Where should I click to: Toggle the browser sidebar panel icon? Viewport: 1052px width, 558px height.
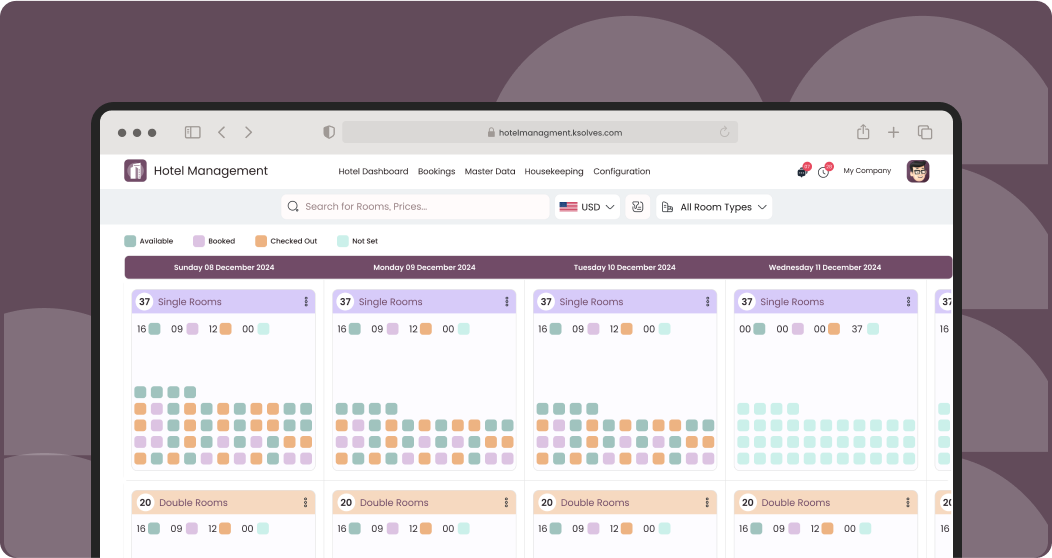[192, 132]
